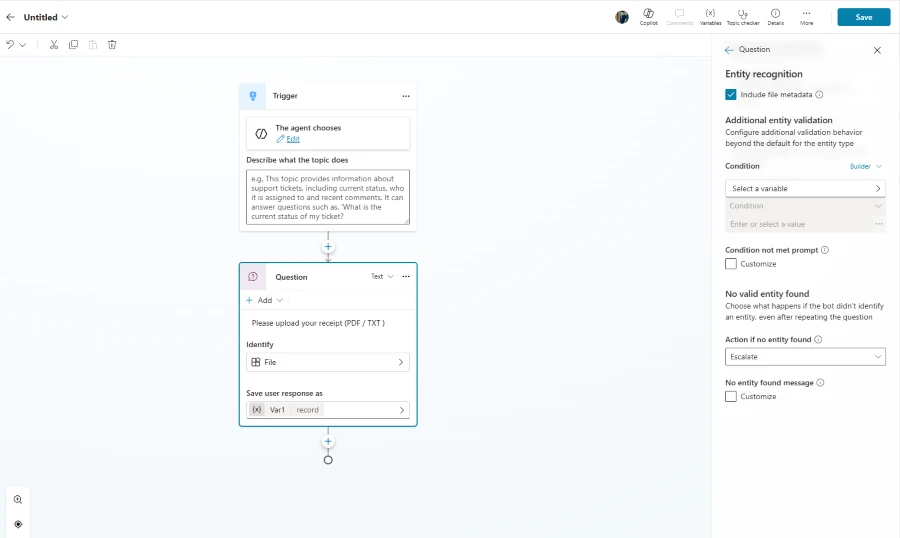Show topic Details
Screen dimensions: 900x538
[x=775, y=16]
